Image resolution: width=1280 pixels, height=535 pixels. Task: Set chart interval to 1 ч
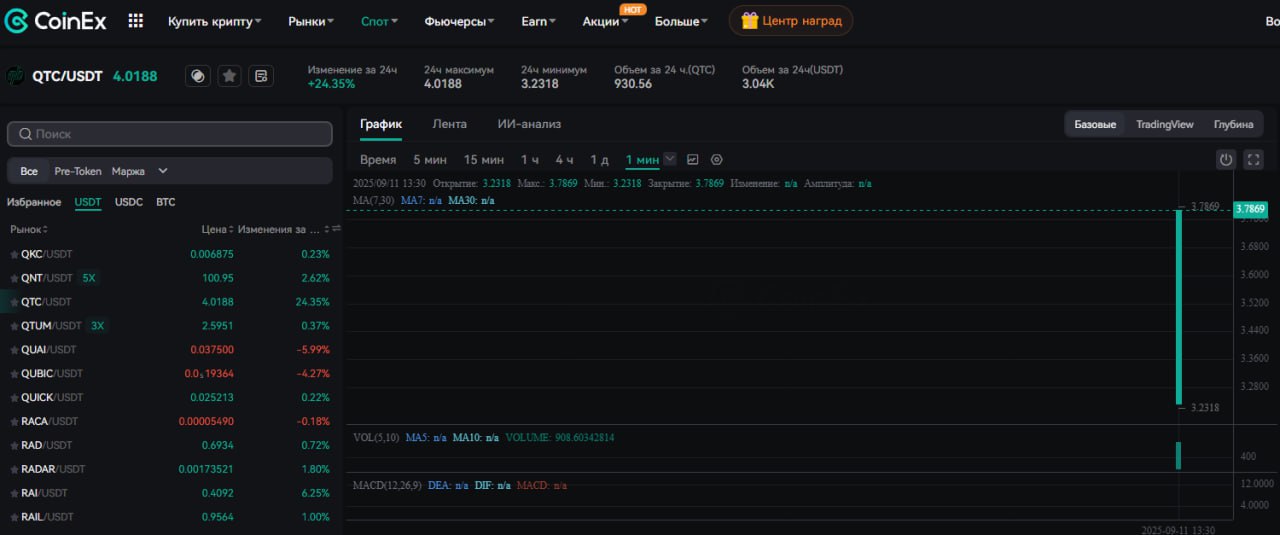pyautogui.click(x=530, y=160)
